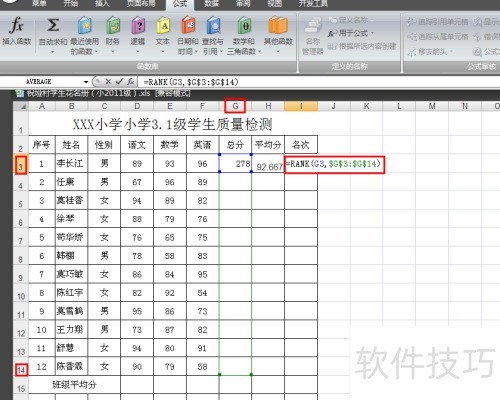Open the 文本 text functions book icon
500x400 pixels.
(x=163, y=26)
